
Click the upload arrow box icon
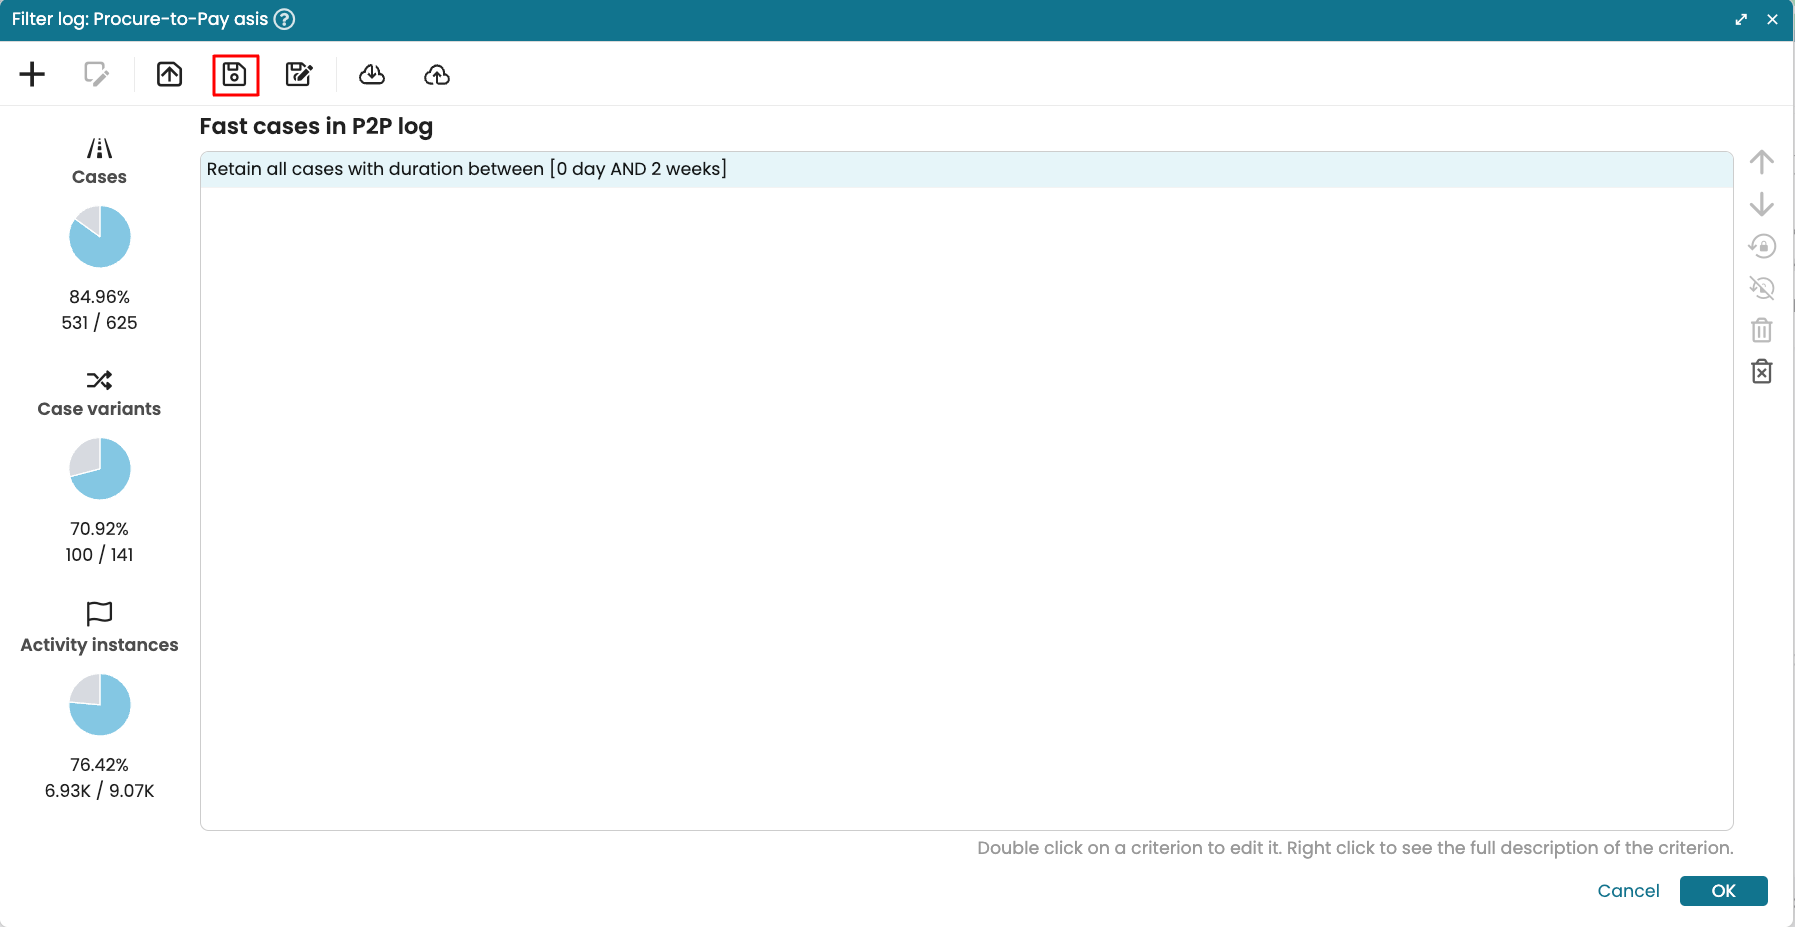click(x=170, y=75)
